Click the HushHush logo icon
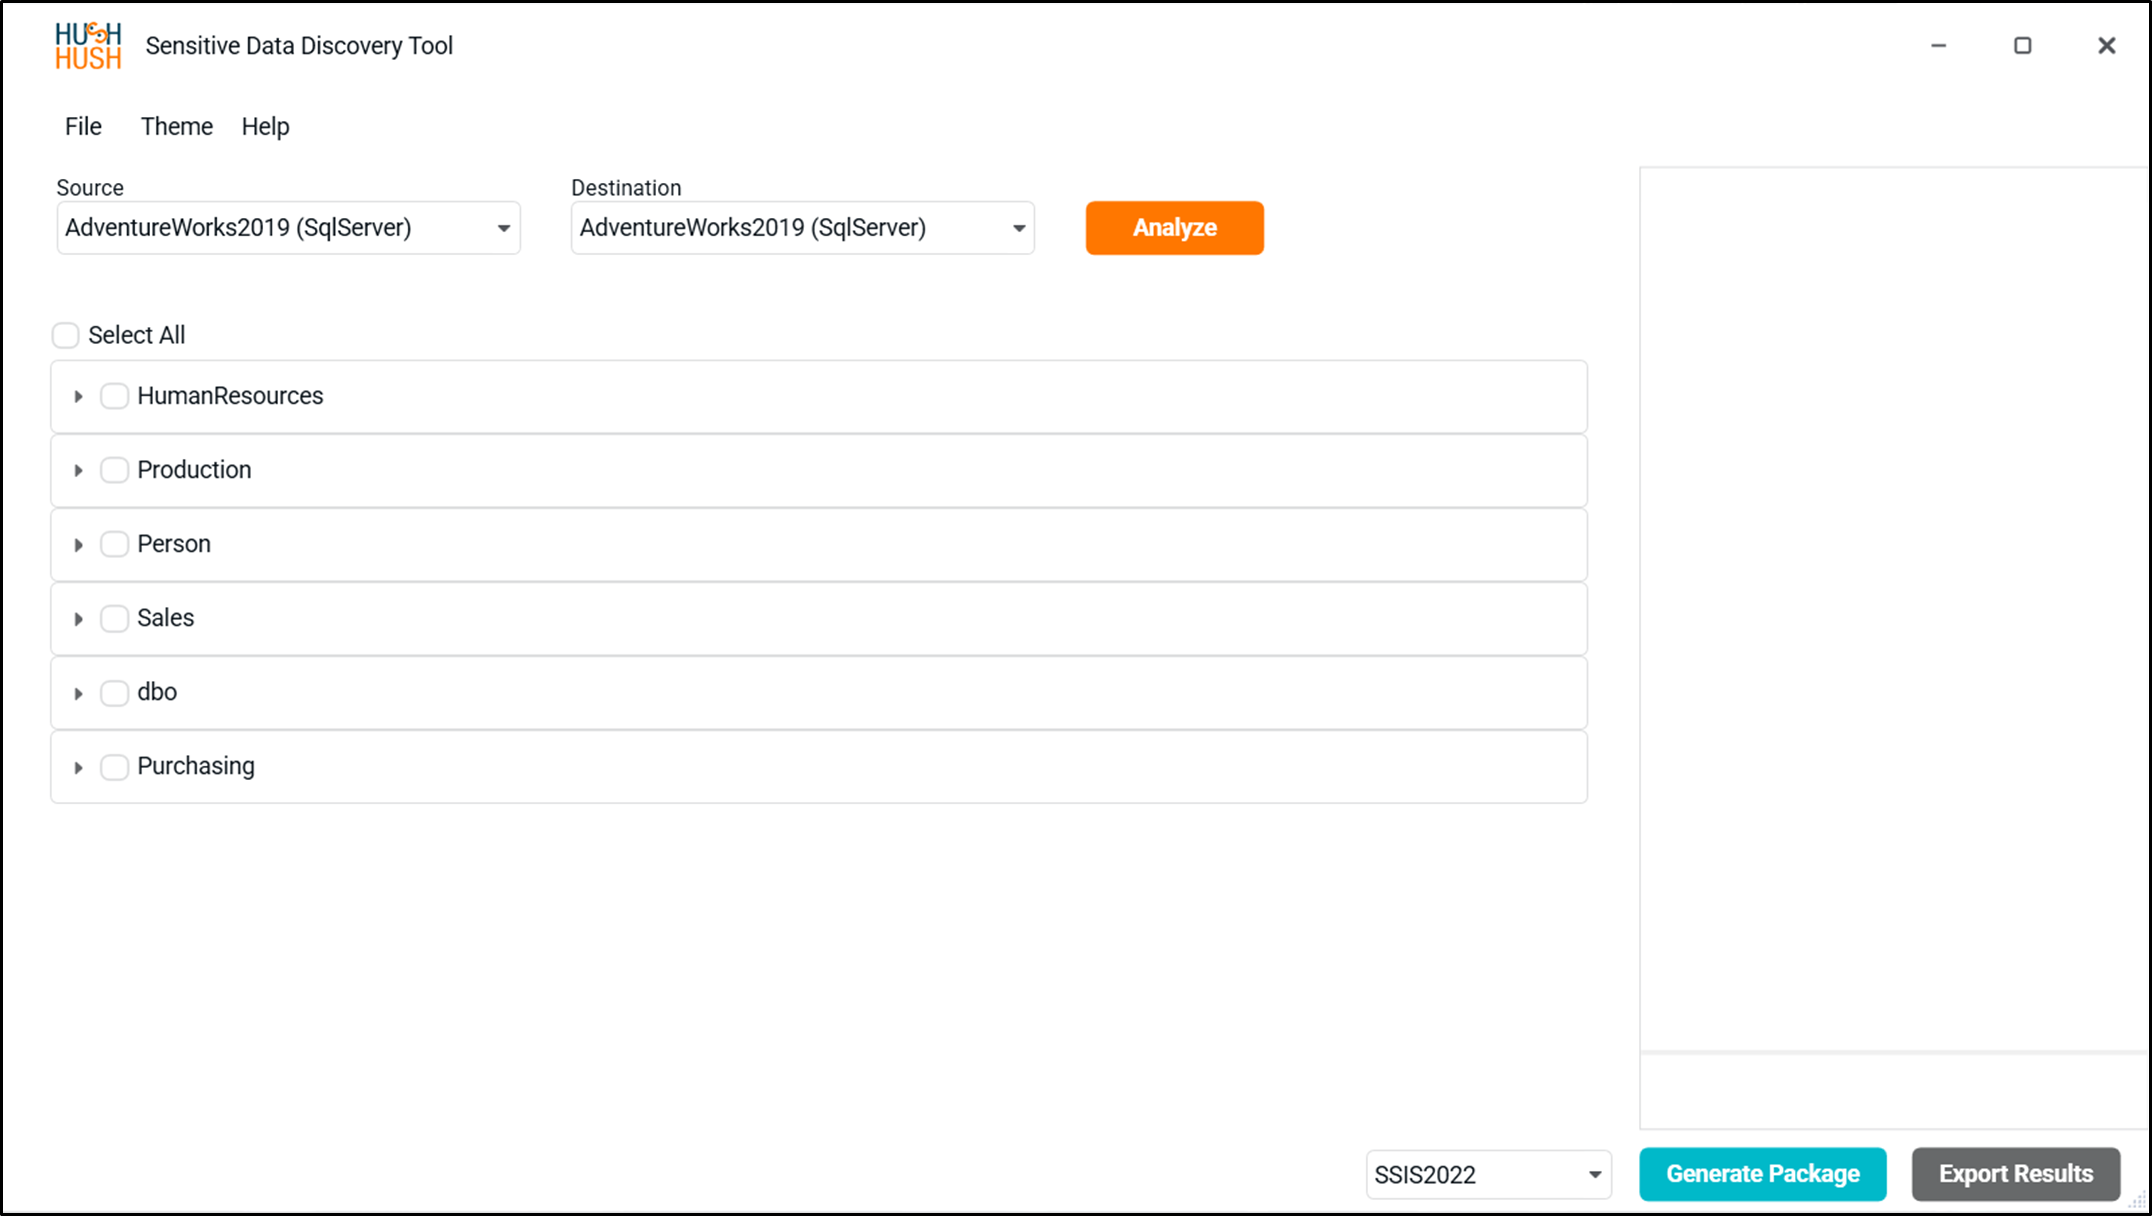This screenshot has height=1216, width=2152. pyautogui.click(x=88, y=46)
